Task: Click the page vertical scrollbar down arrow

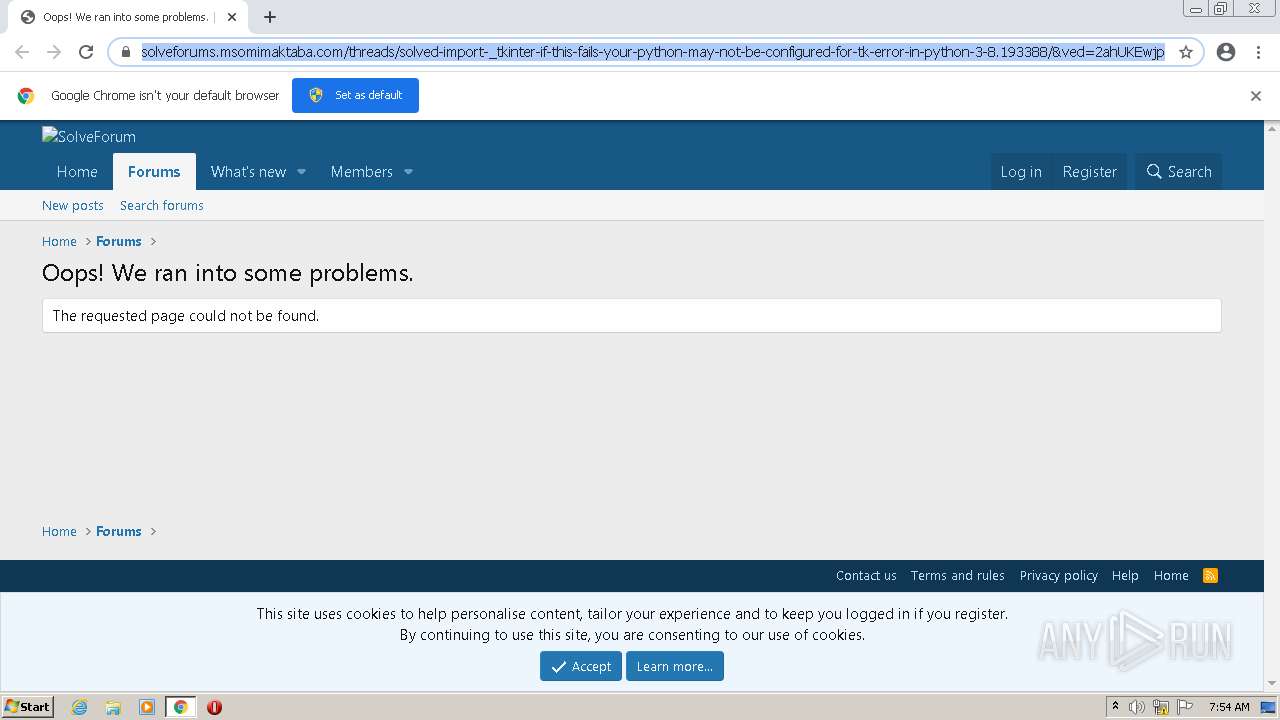Action: (1272, 683)
